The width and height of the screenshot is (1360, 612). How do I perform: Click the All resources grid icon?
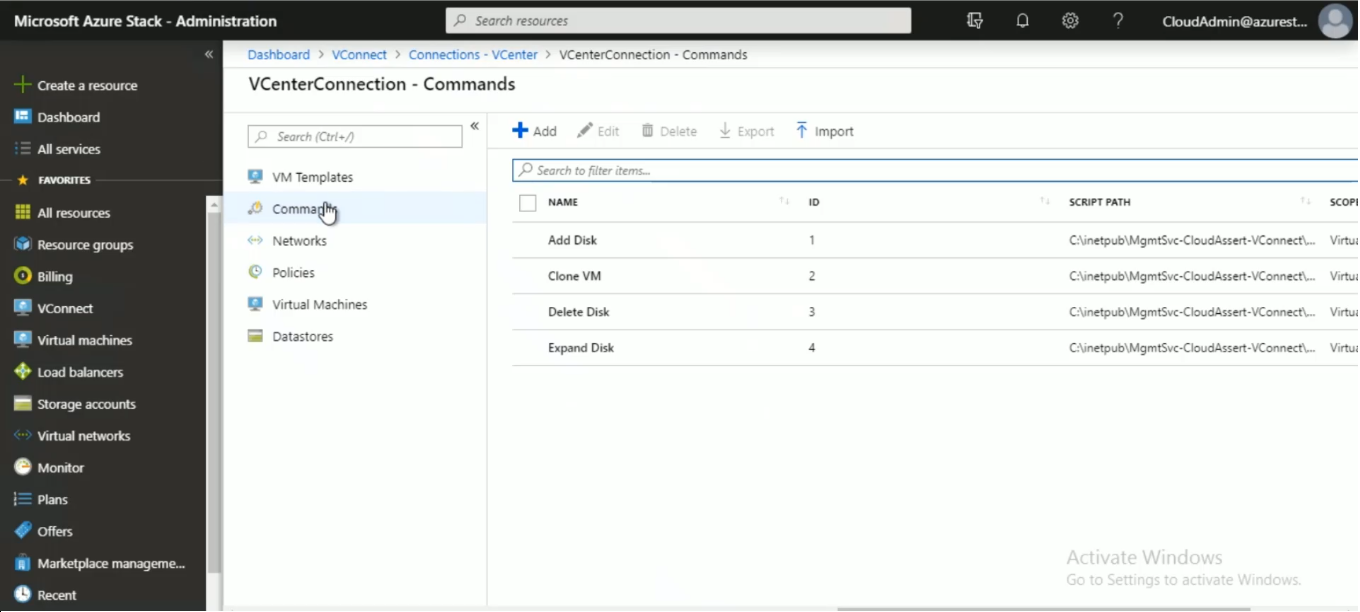[x=22, y=213]
